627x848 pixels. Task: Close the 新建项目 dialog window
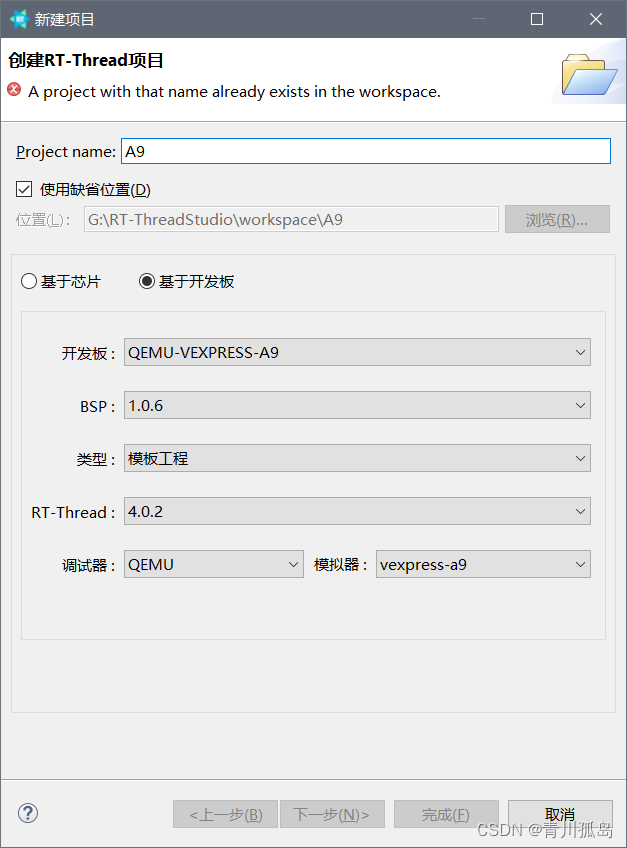tap(596, 19)
